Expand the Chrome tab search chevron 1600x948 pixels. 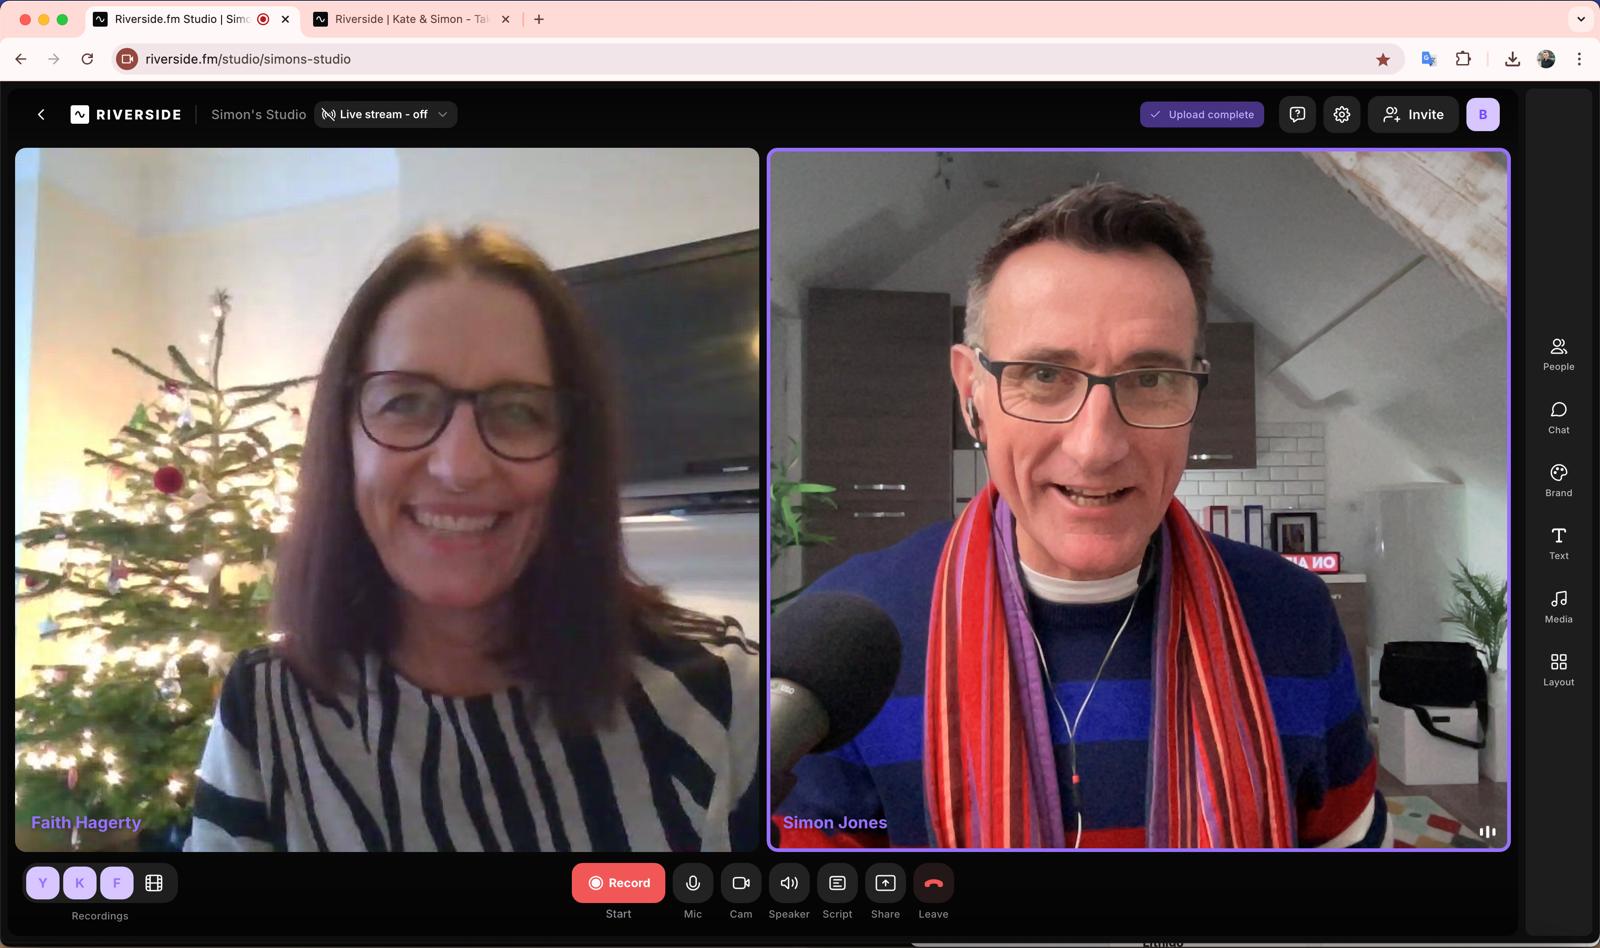click(1580, 19)
